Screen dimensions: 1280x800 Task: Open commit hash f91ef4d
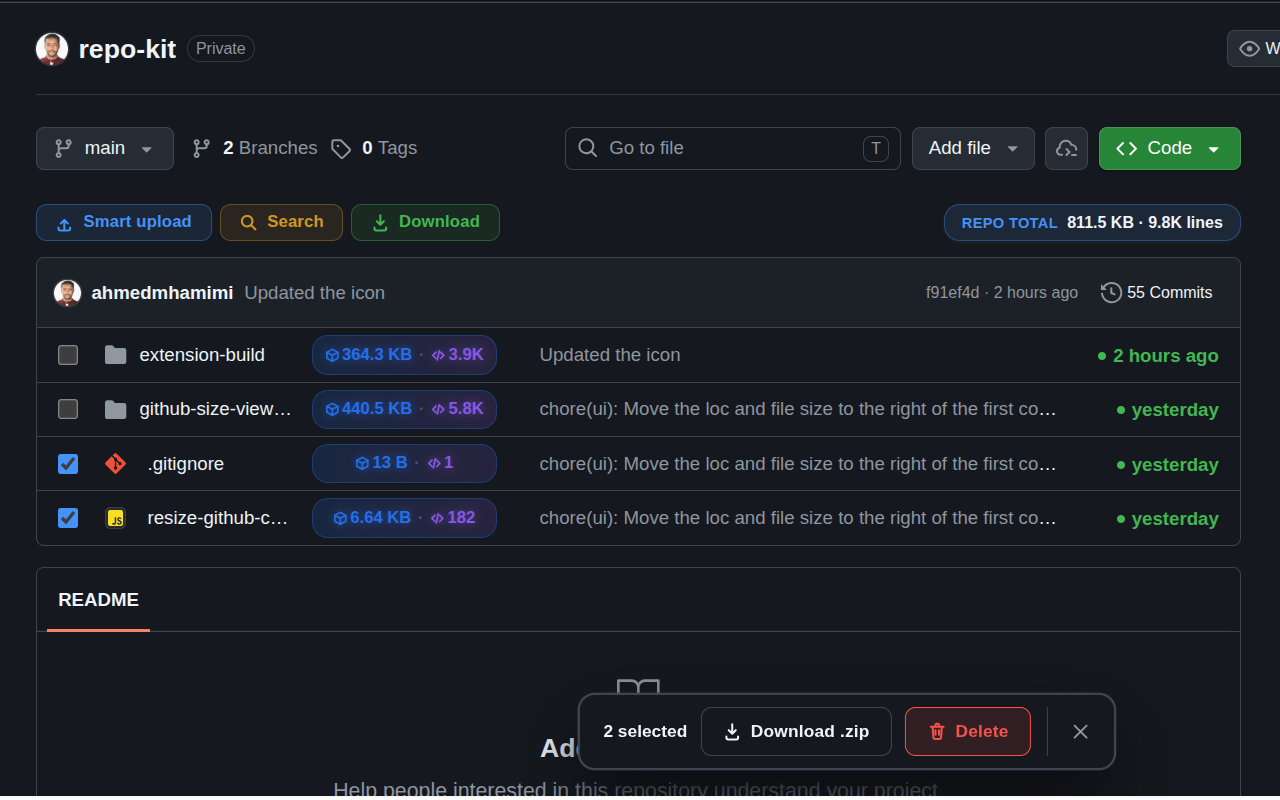953,292
